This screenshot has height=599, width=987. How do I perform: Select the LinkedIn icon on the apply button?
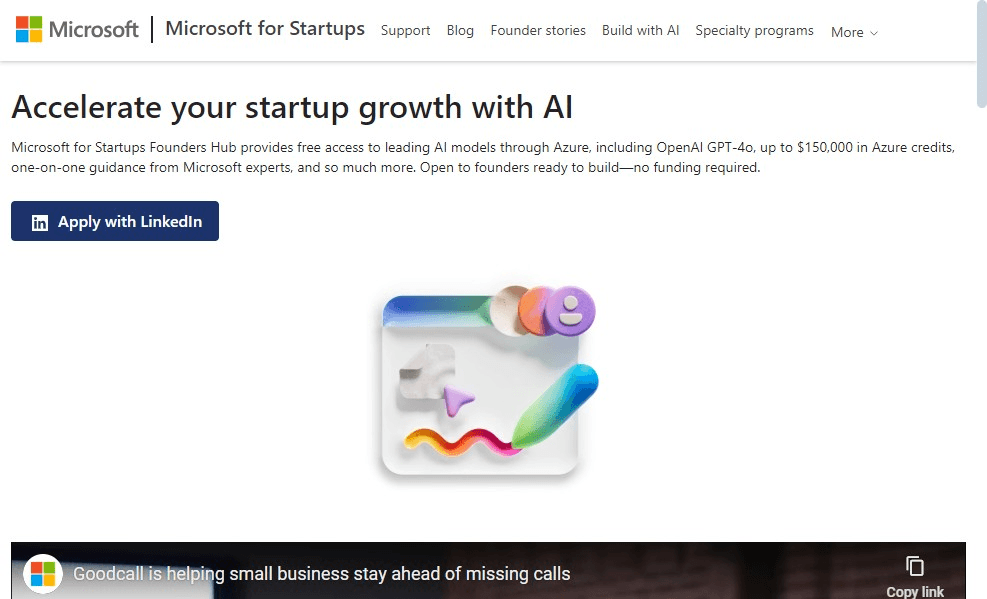[x=39, y=222]
